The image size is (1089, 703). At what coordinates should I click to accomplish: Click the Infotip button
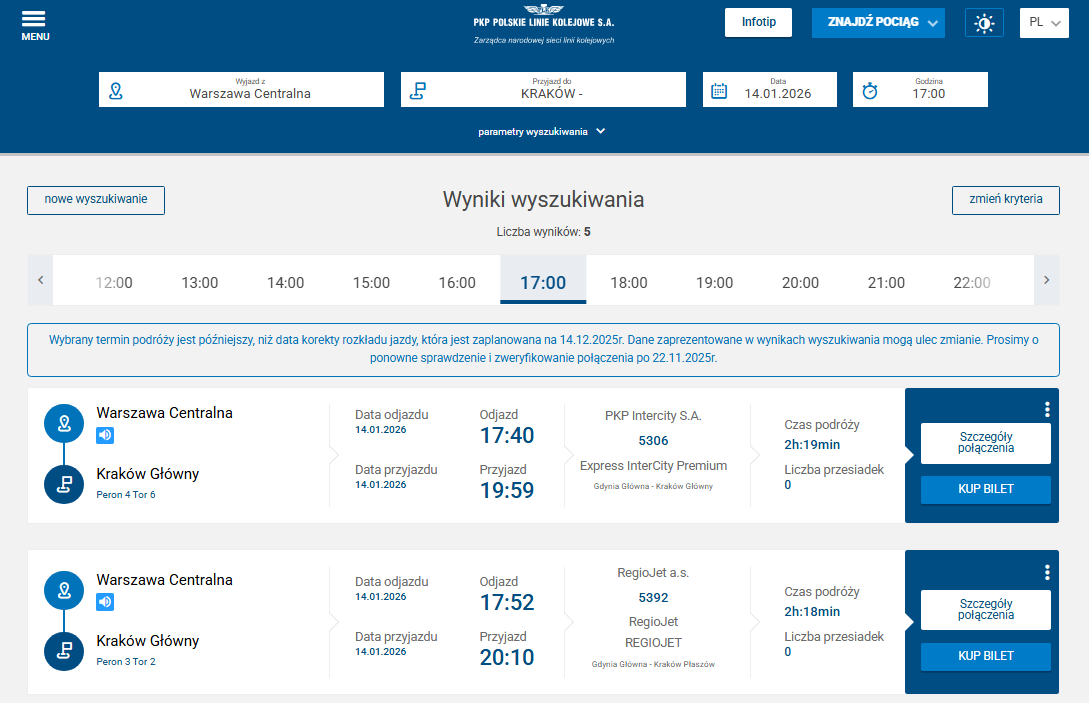click(x=758, y=22)
